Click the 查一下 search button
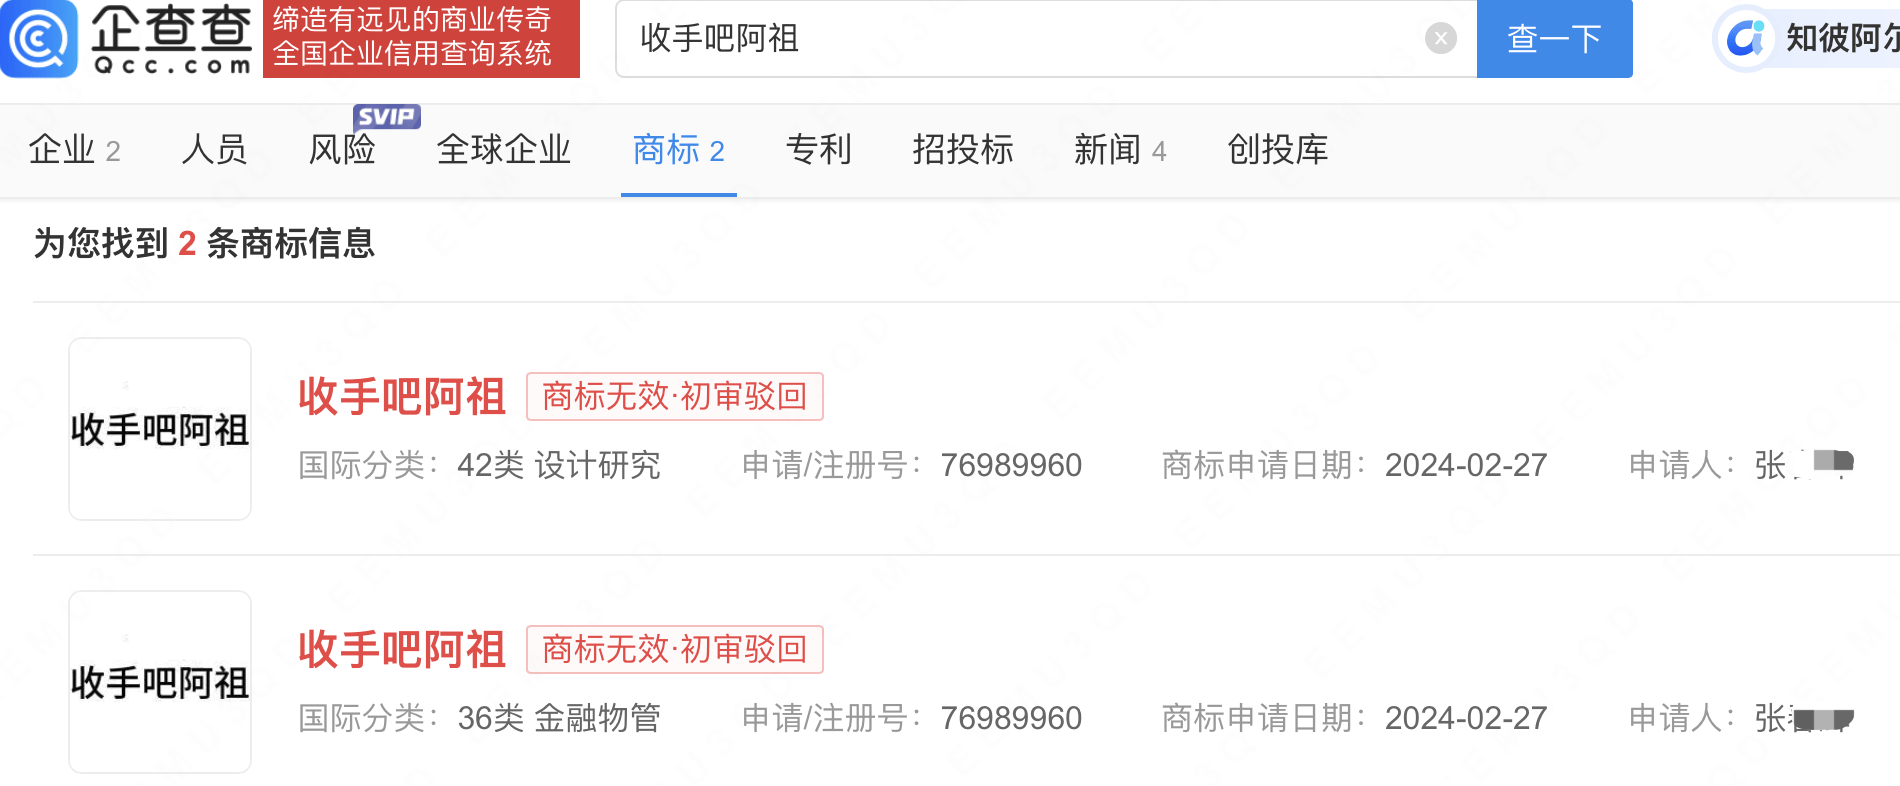The height and width of the screenshot is (786, 1900). (x=1554, y=39)
